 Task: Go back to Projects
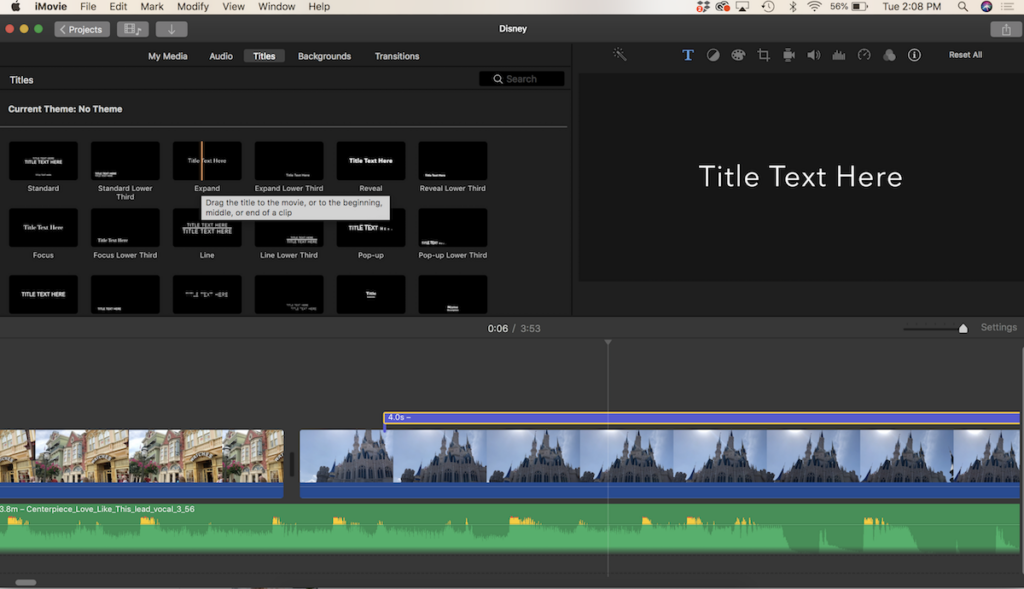(82, 29)
